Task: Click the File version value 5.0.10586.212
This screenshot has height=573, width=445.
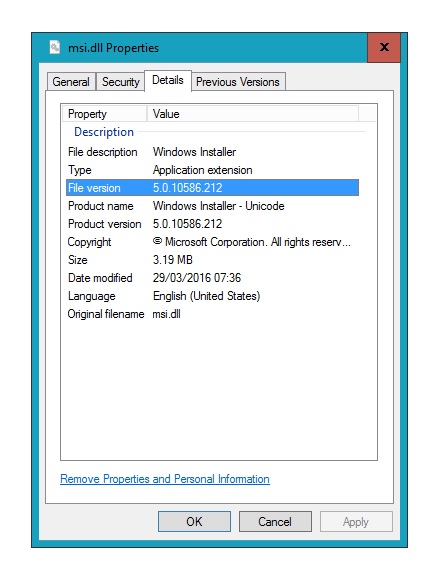Action: [x=187, y=188]
